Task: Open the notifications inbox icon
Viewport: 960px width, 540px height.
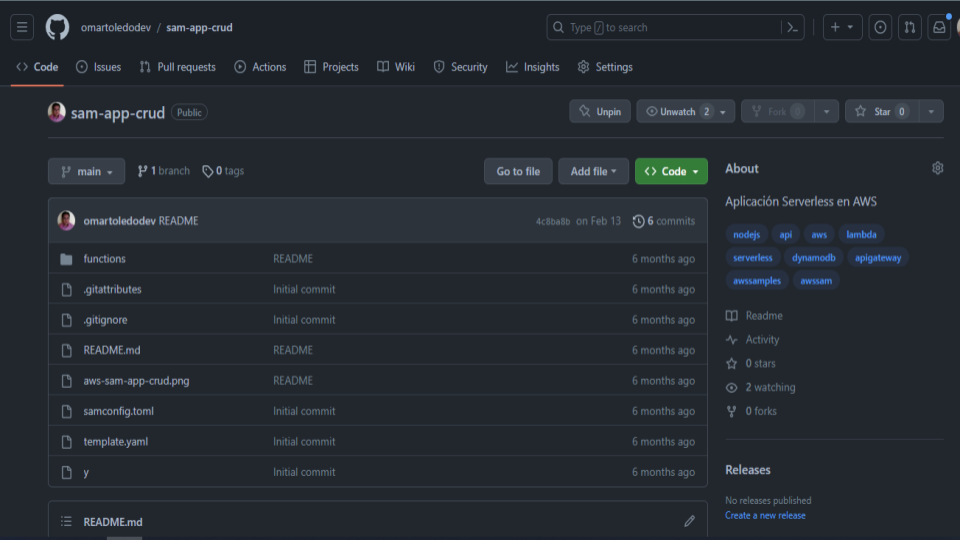Action: coord(939,28)
